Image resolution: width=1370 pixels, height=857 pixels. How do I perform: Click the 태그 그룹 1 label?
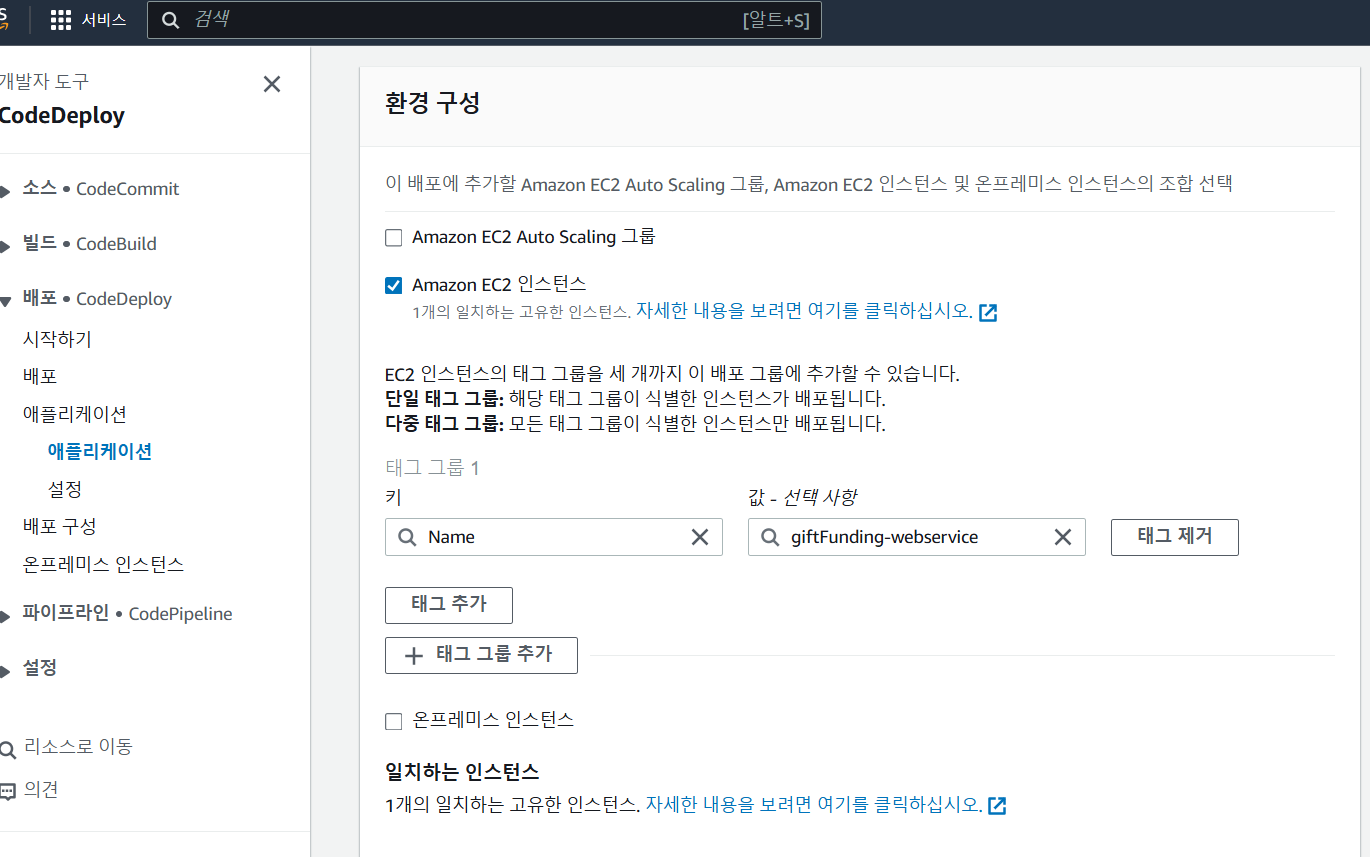432,468
